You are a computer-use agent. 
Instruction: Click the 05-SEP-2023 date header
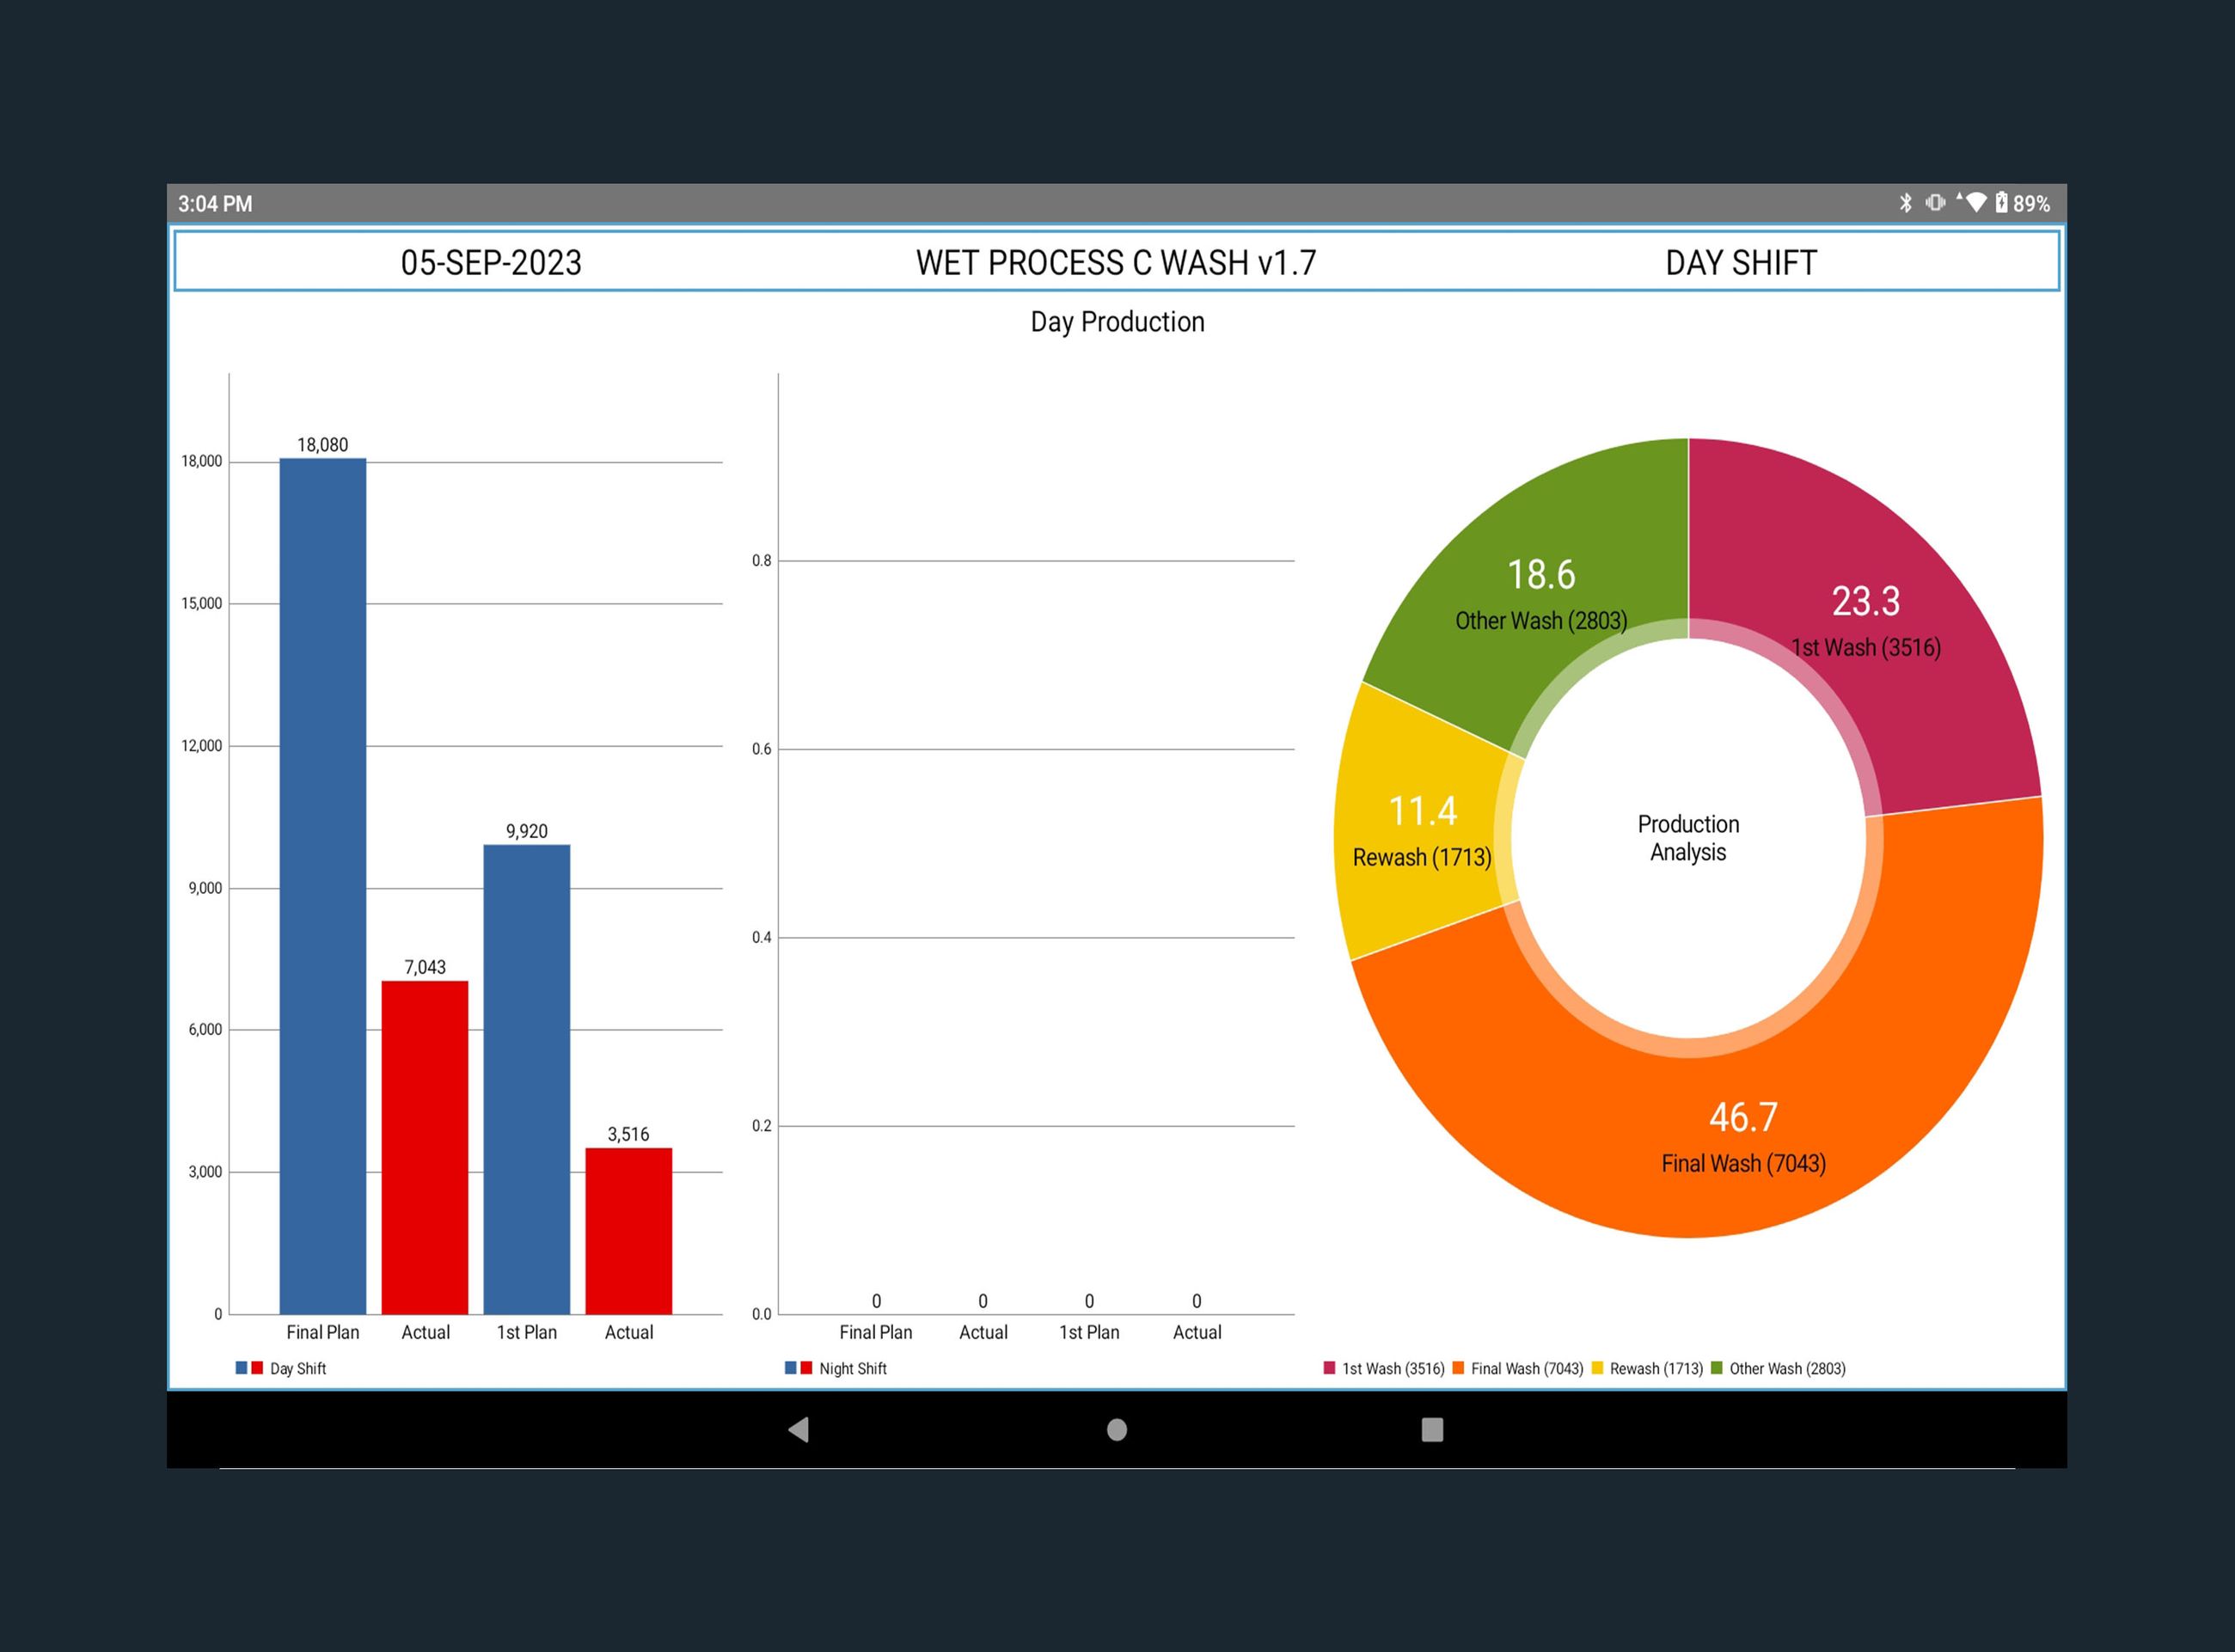coord(491,263)
